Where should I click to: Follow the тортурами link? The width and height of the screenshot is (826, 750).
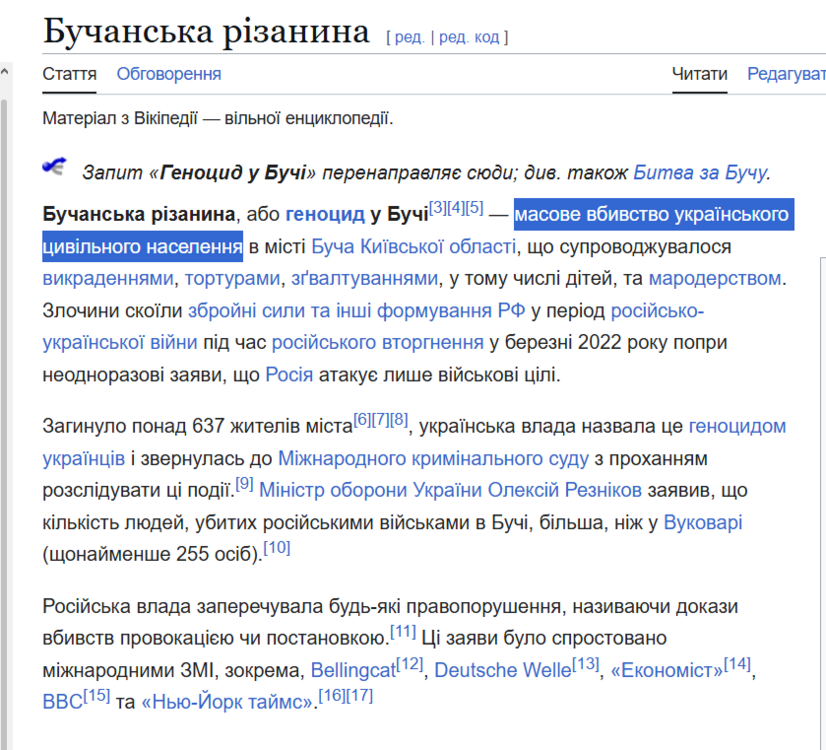(x=232, y=278)
